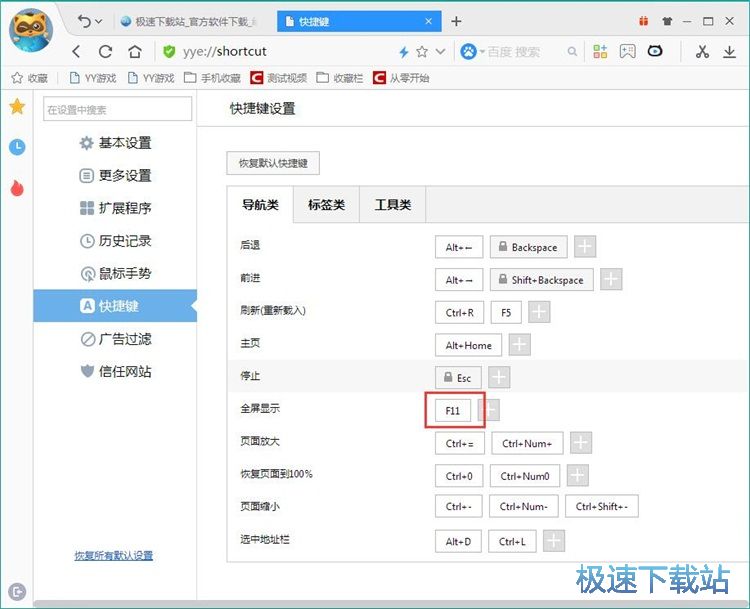The image size is (750, 609).
Task: Select the 导航类 tab
Action: click(260, 205)
